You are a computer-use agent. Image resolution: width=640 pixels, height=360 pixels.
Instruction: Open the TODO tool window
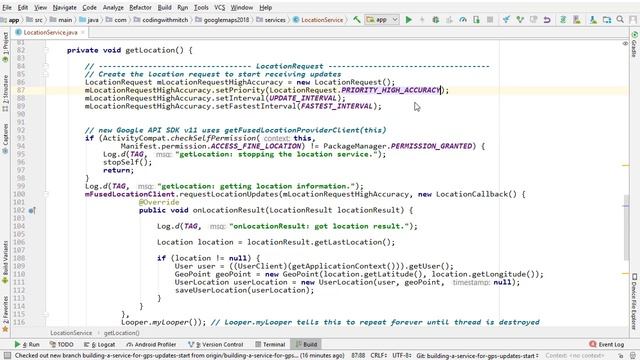point(62,344)
